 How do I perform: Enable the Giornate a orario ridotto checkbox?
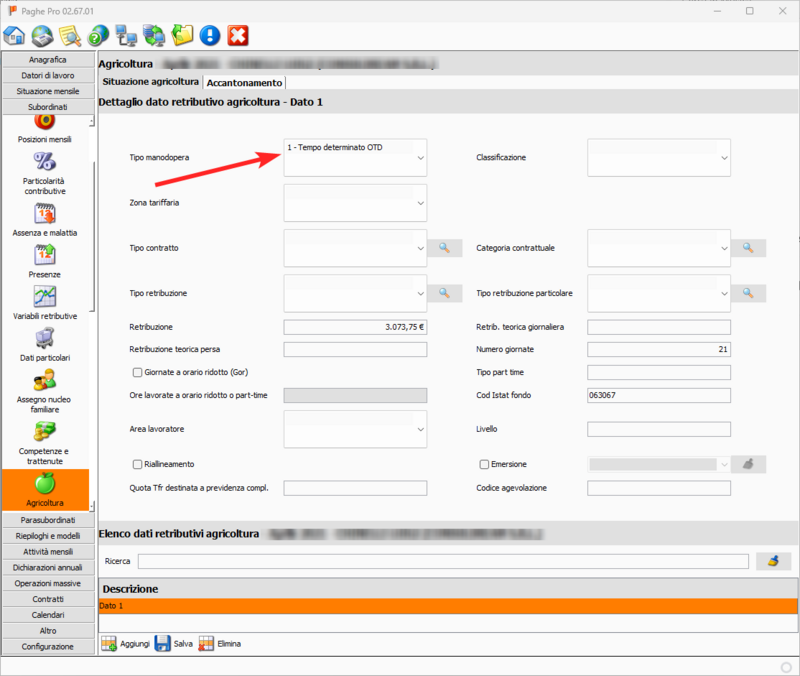click(x=138, y=372)
